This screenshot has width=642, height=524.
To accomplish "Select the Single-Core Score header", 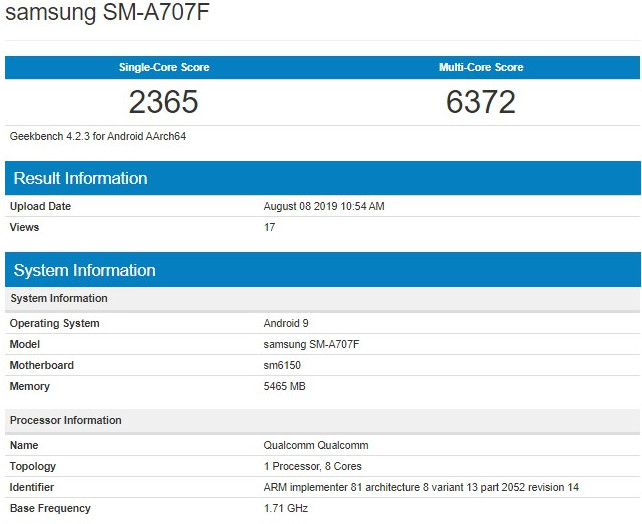I will tap(164, 67).
